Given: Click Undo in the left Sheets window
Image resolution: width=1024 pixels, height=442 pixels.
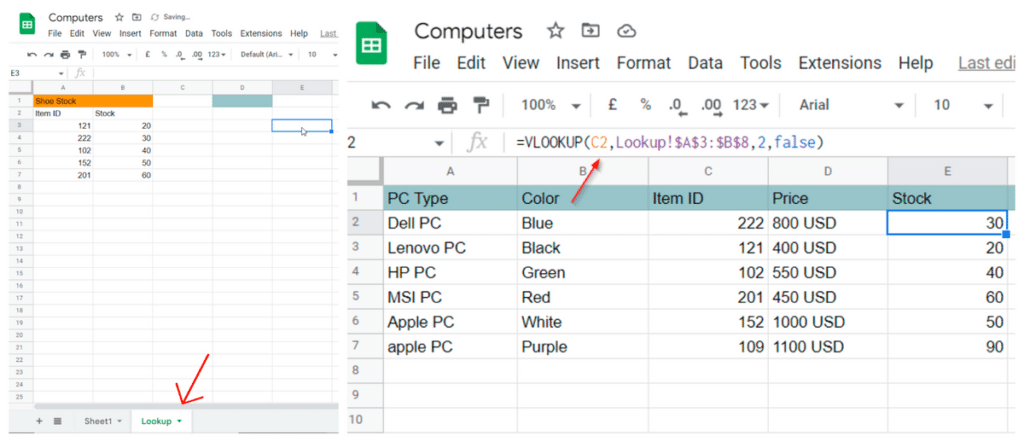Looking at the screenshot, I should point(32,55).
